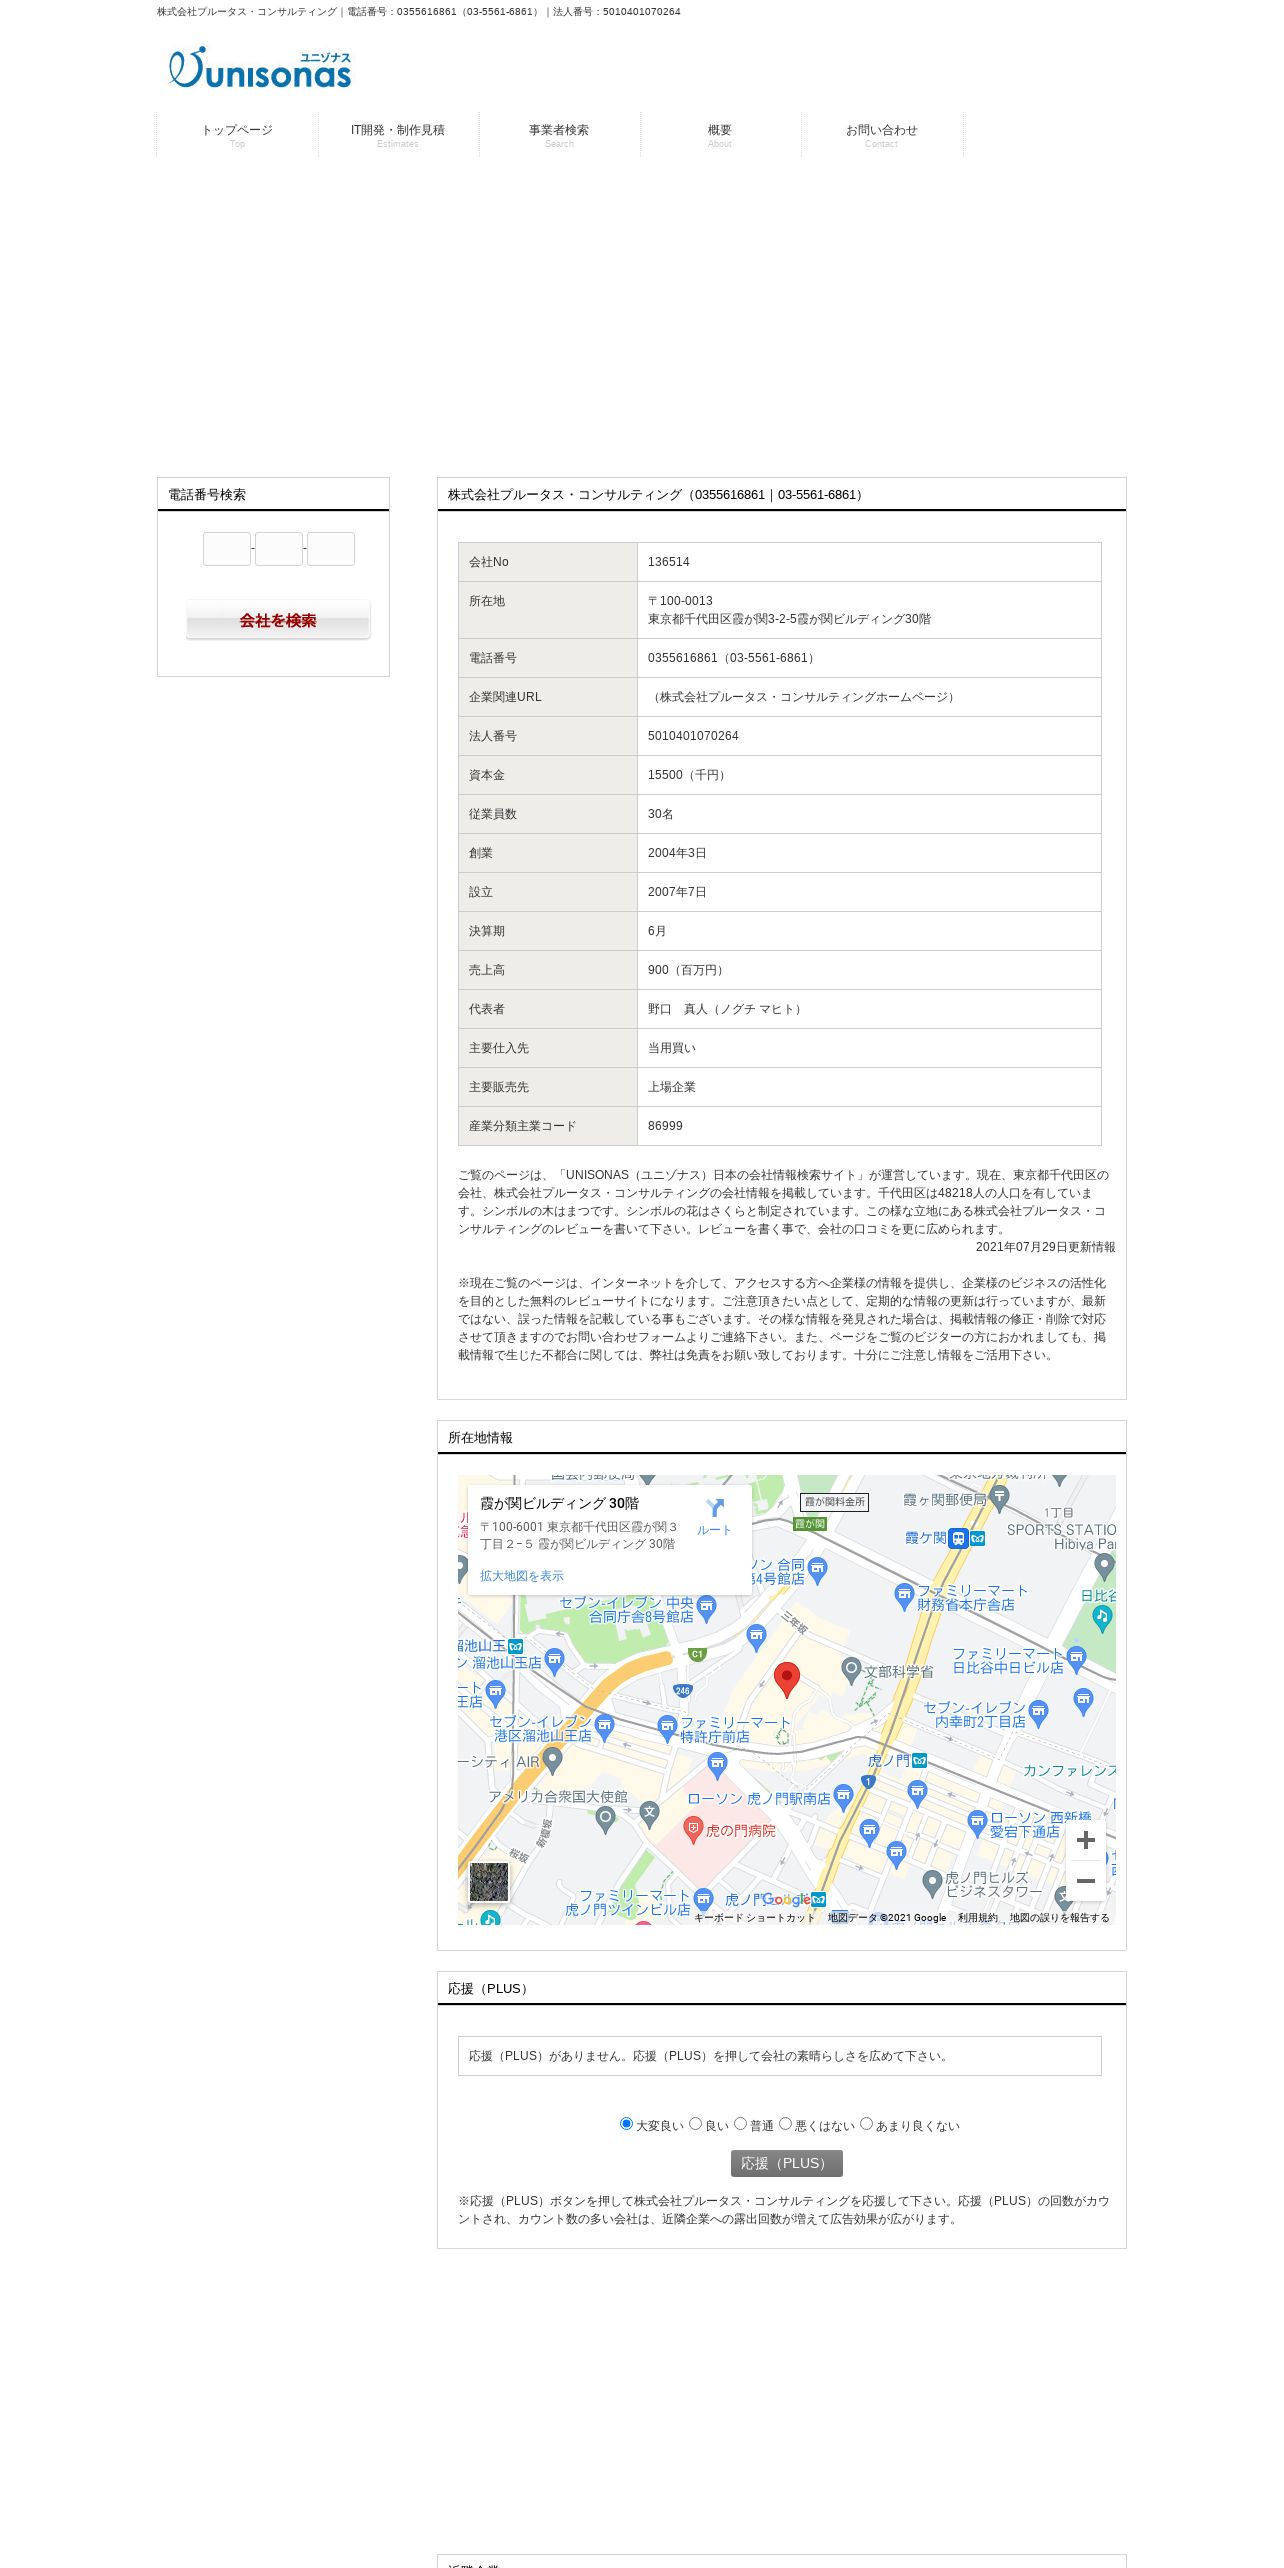Select the 良い rating radio button
Viewport: 1284px width, 2568px height.
pos(695,2123)
